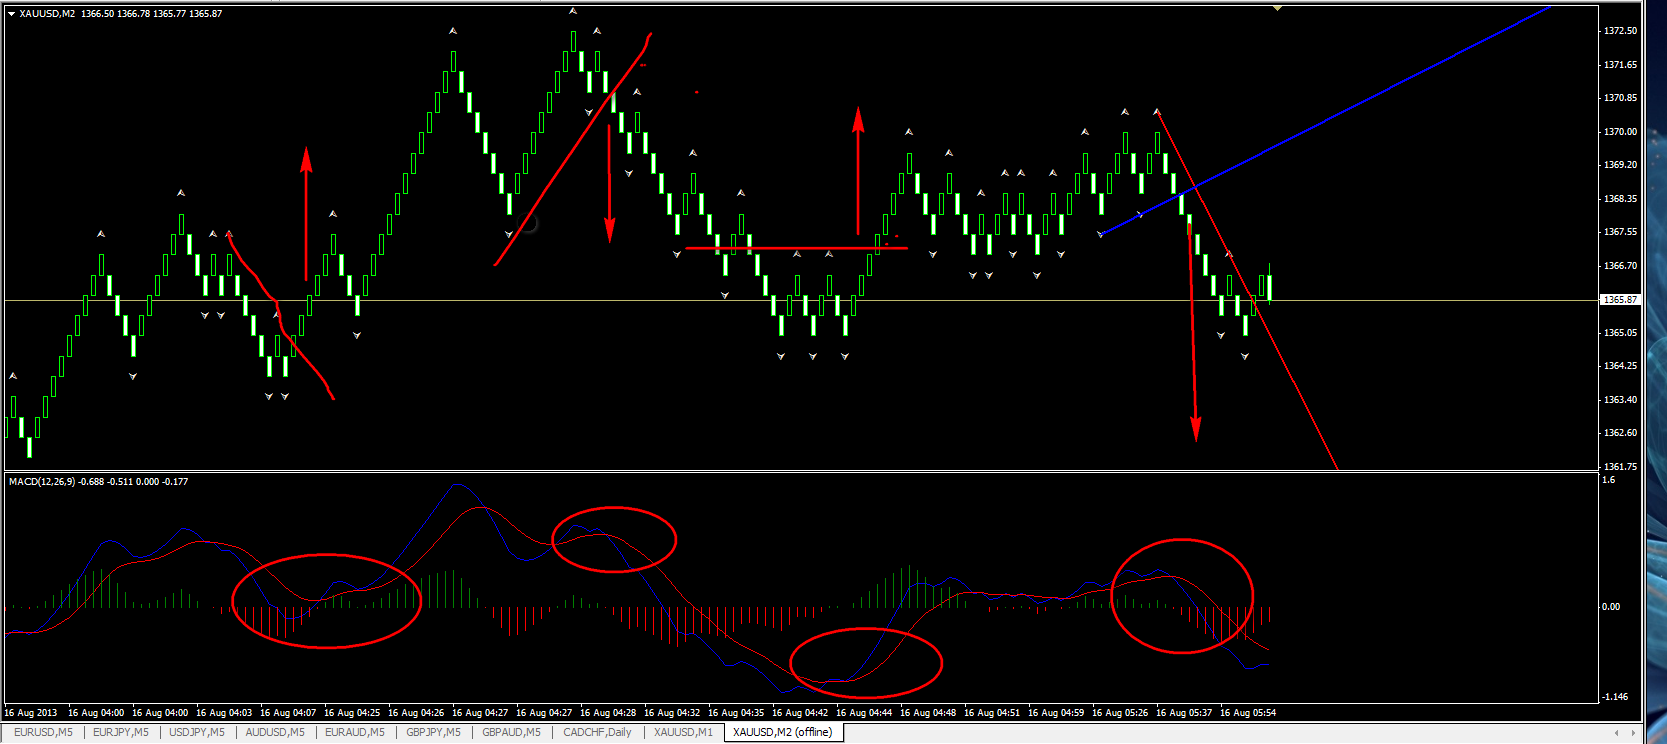Click the 1370.00 price scale value
The width and height of the screenshot is (1667, 744).
[1621, 132]
